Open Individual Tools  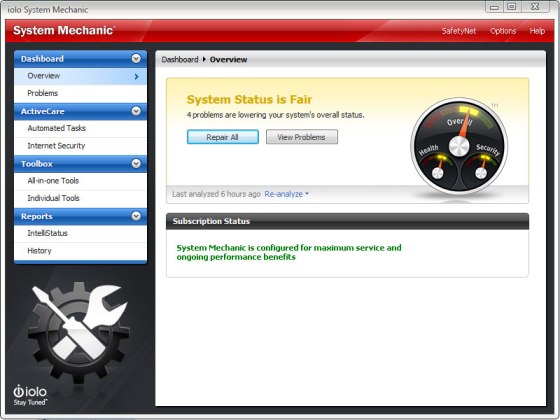80,198
